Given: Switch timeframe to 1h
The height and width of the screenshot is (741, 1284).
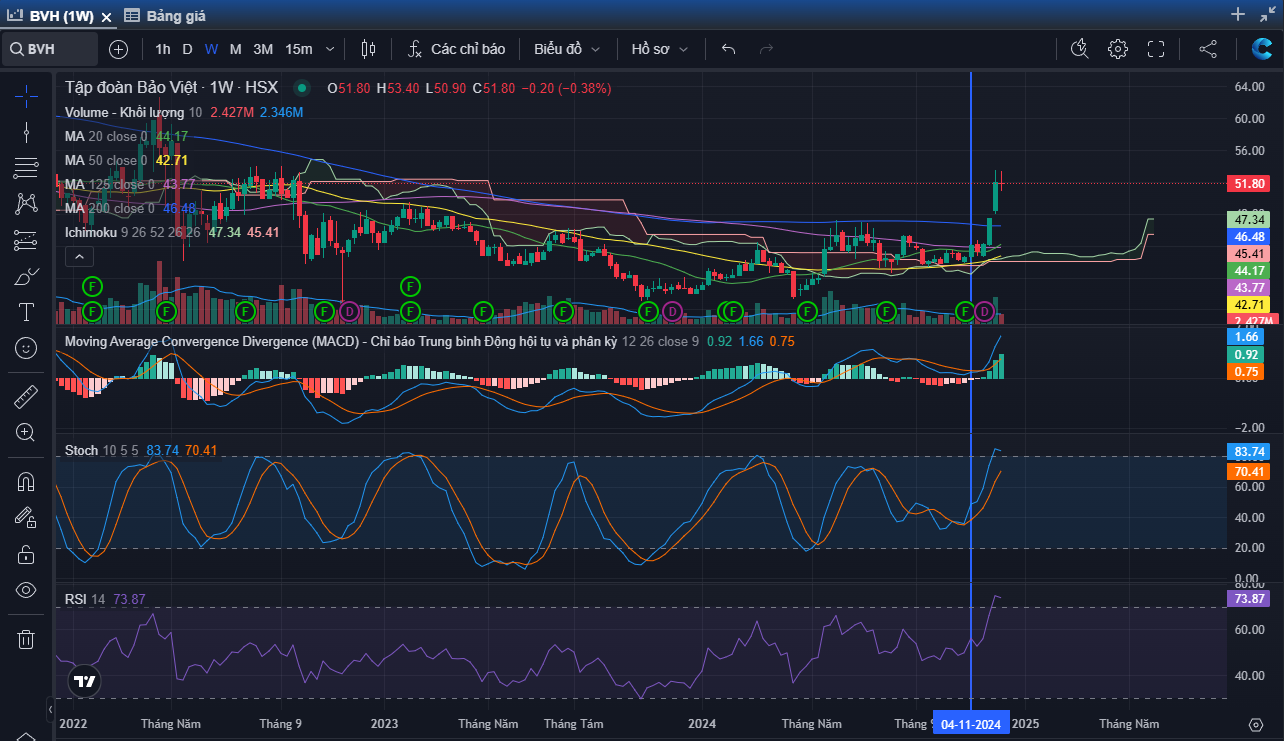Looking at the screenshot, I should point(163,49).
